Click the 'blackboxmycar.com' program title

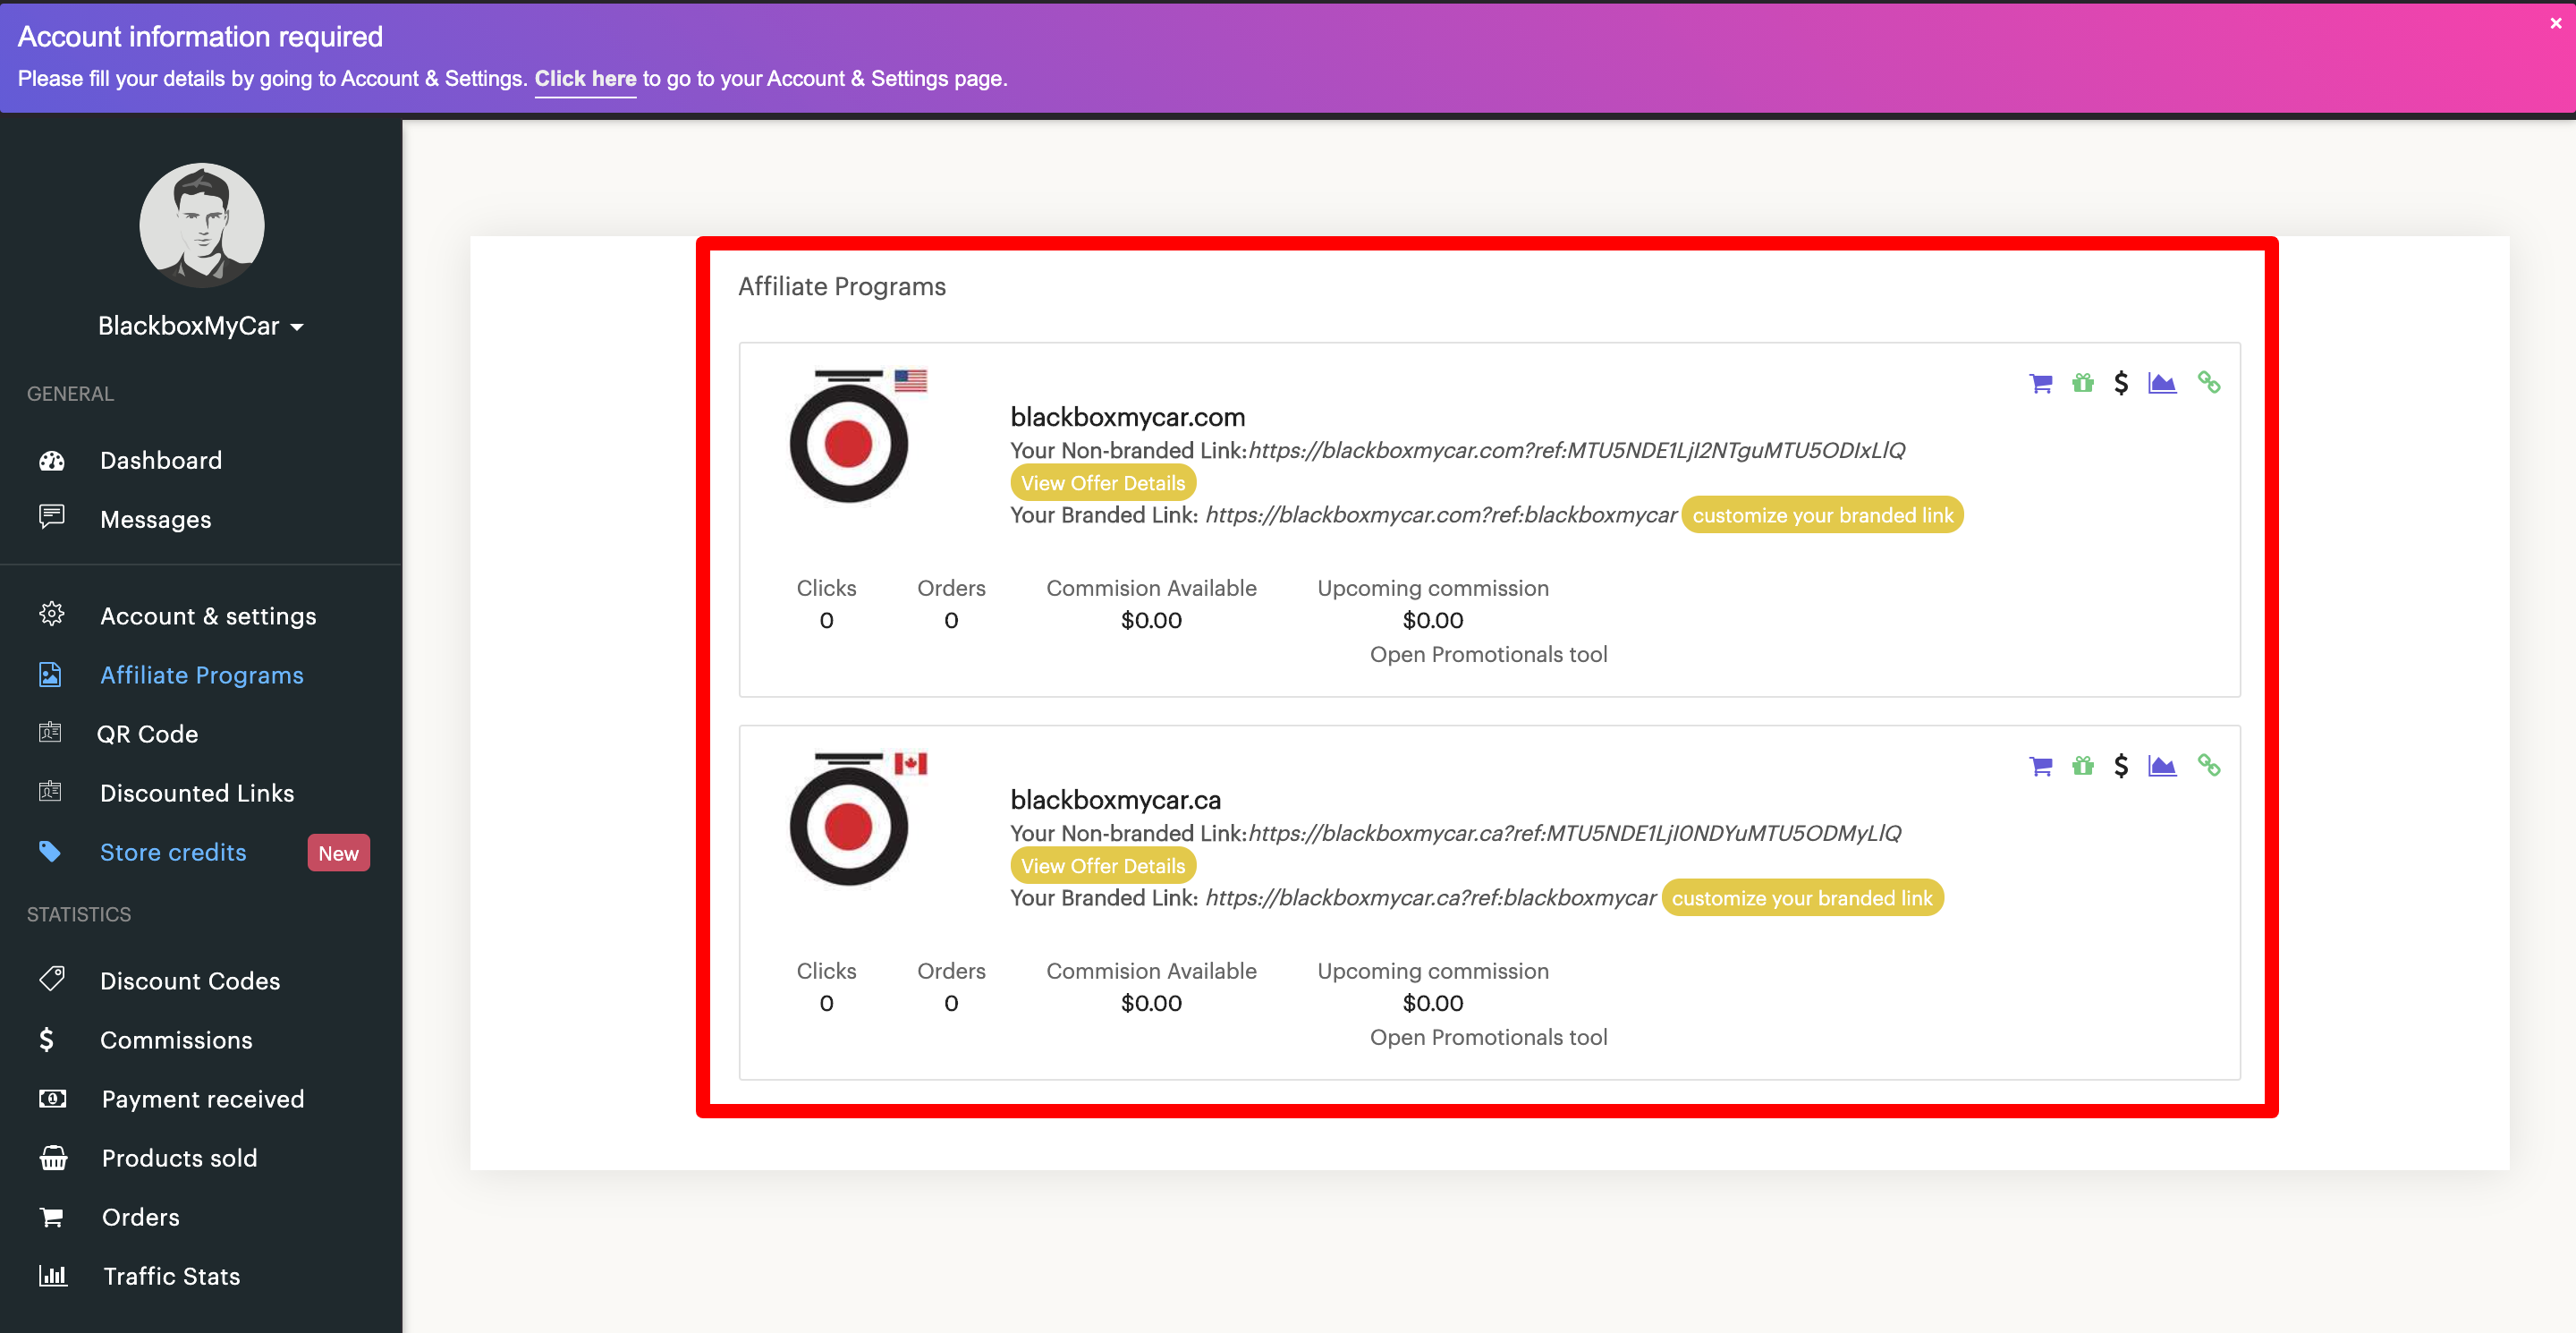point(1127,417)
